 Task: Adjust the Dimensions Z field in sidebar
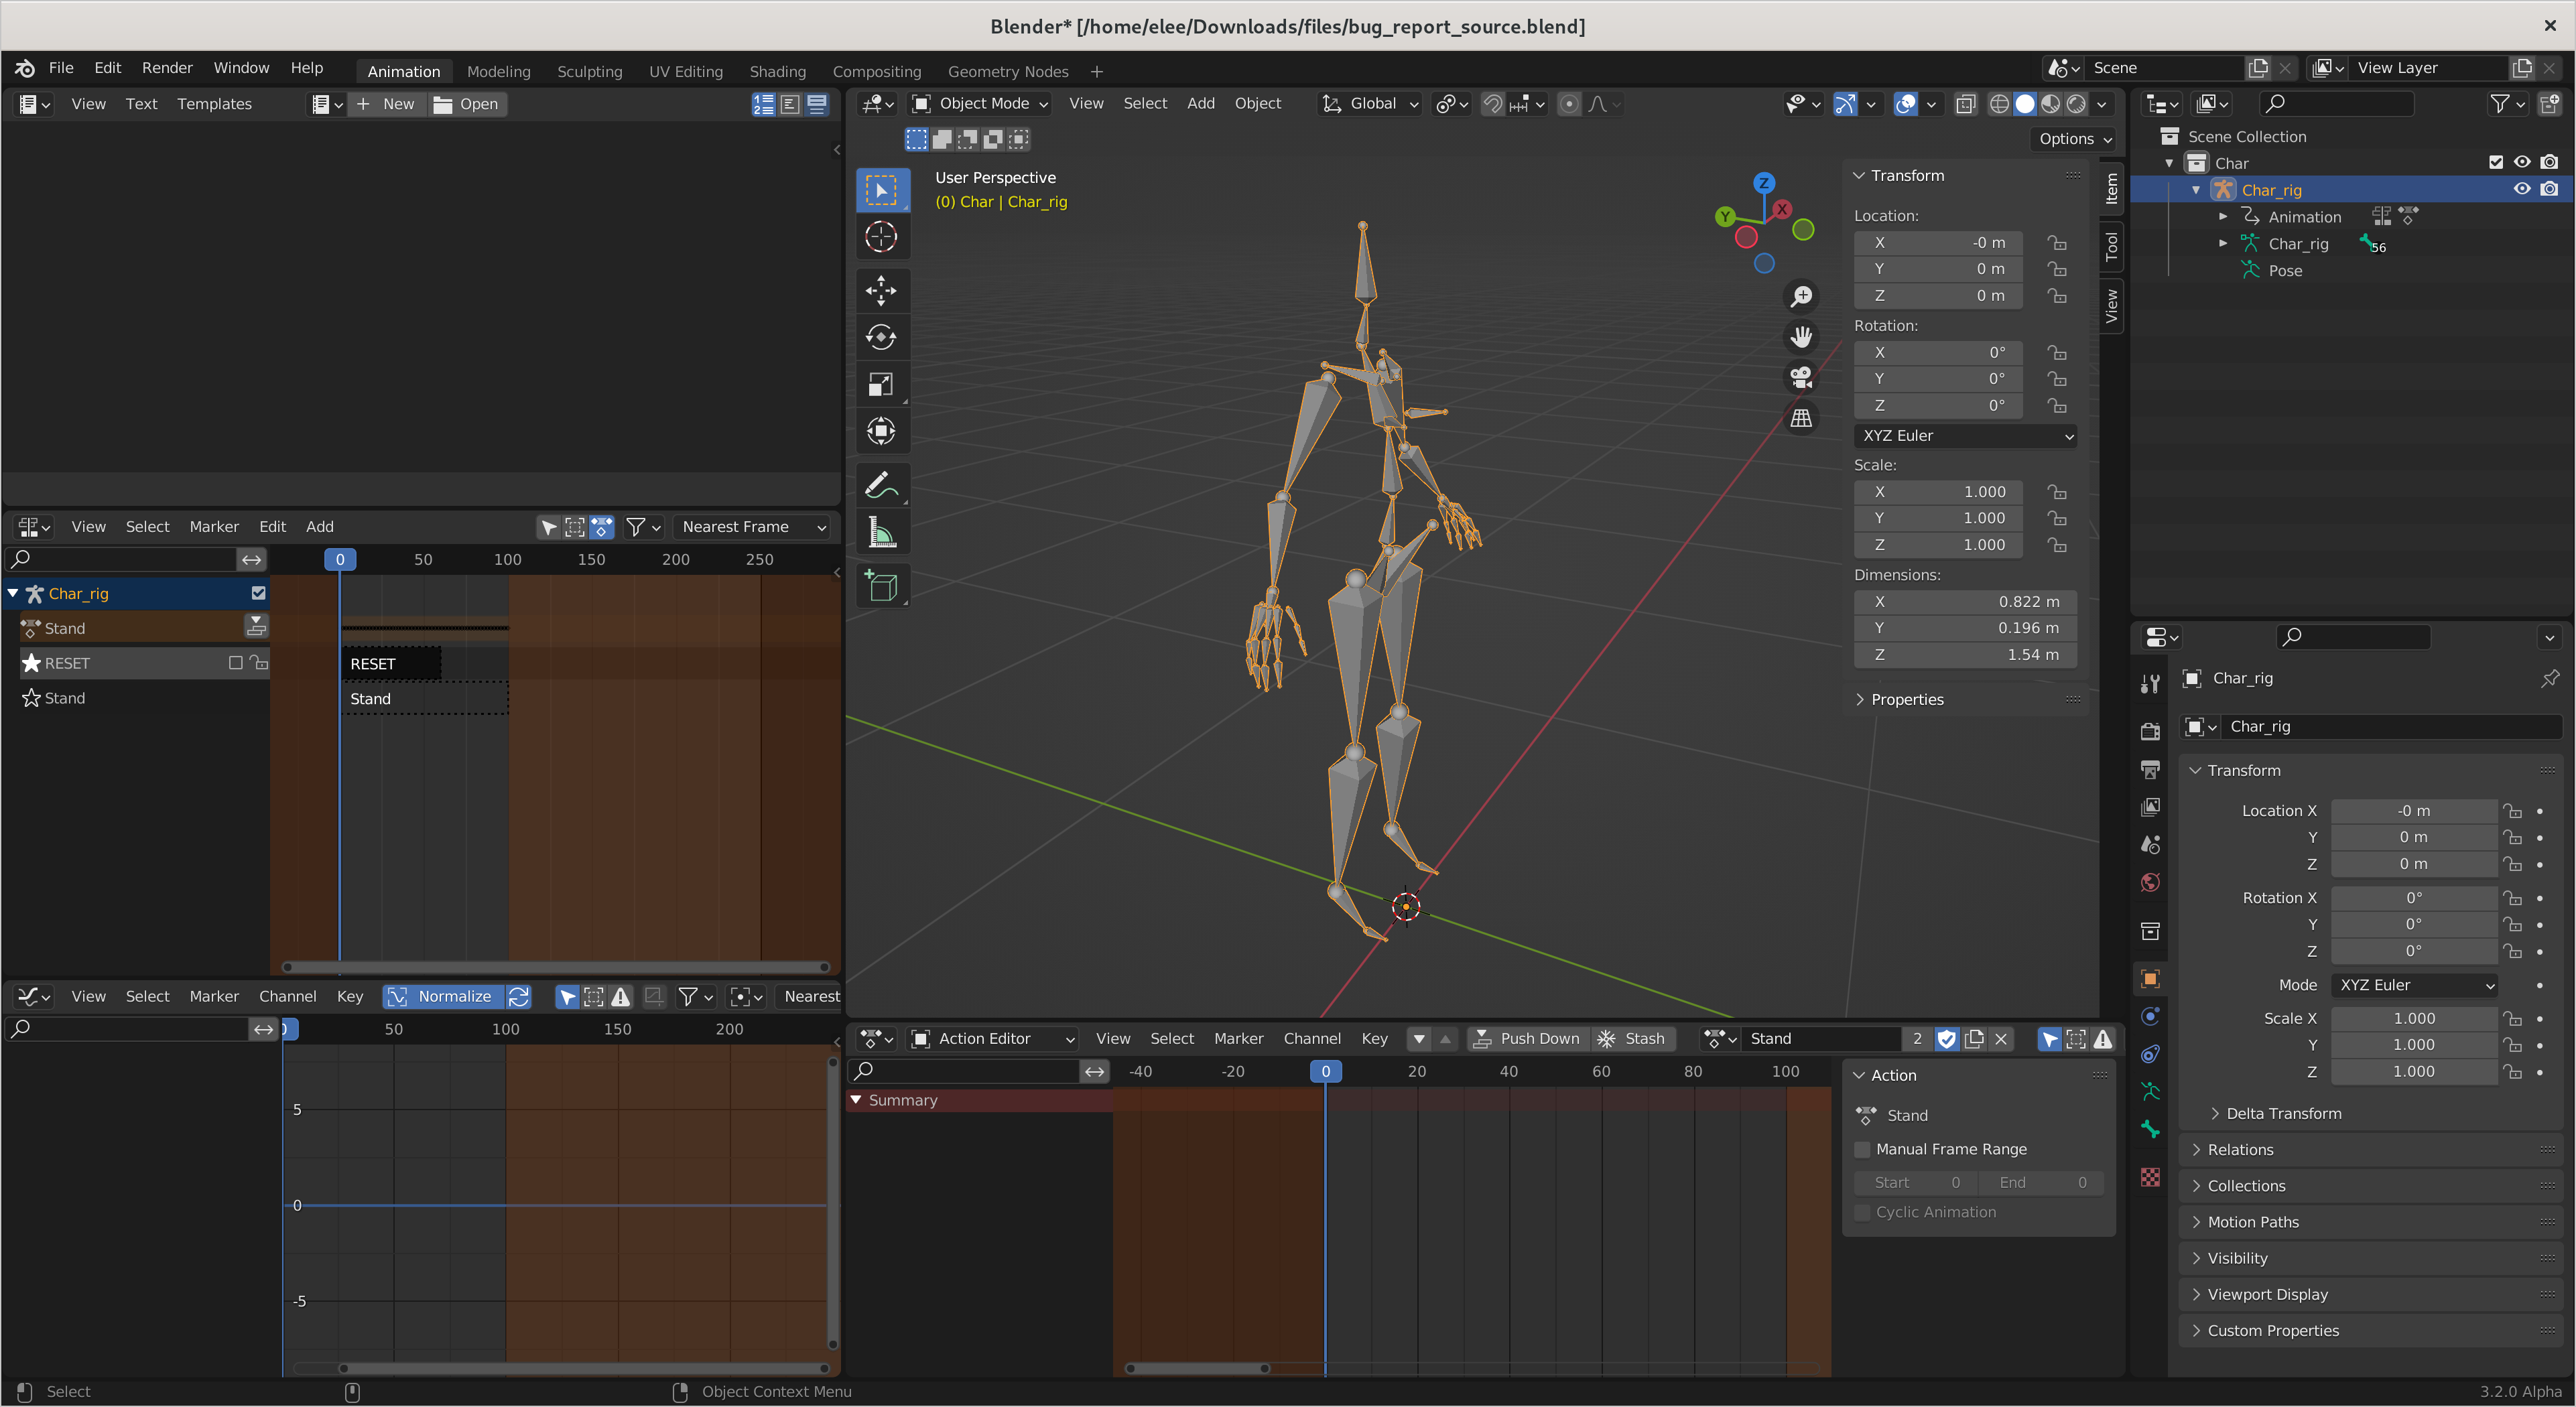[x=1965, y=654]
